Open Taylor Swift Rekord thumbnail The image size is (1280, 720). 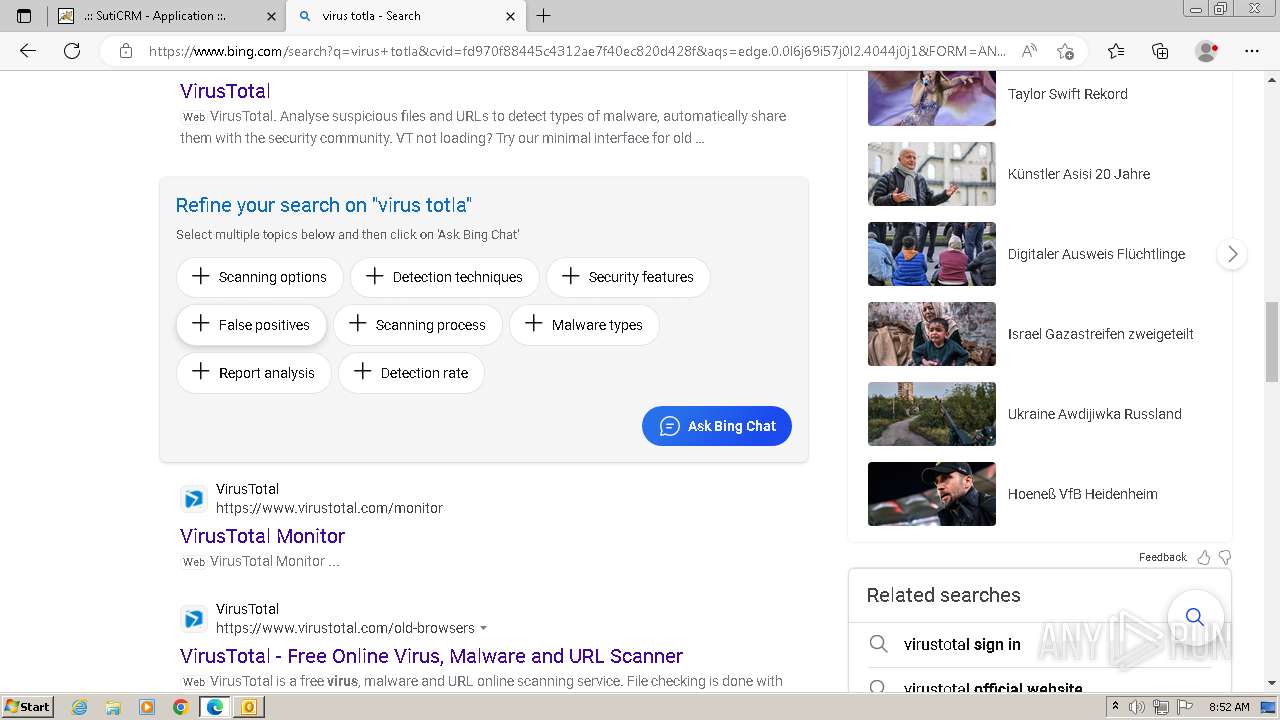[x=932, y=98]
